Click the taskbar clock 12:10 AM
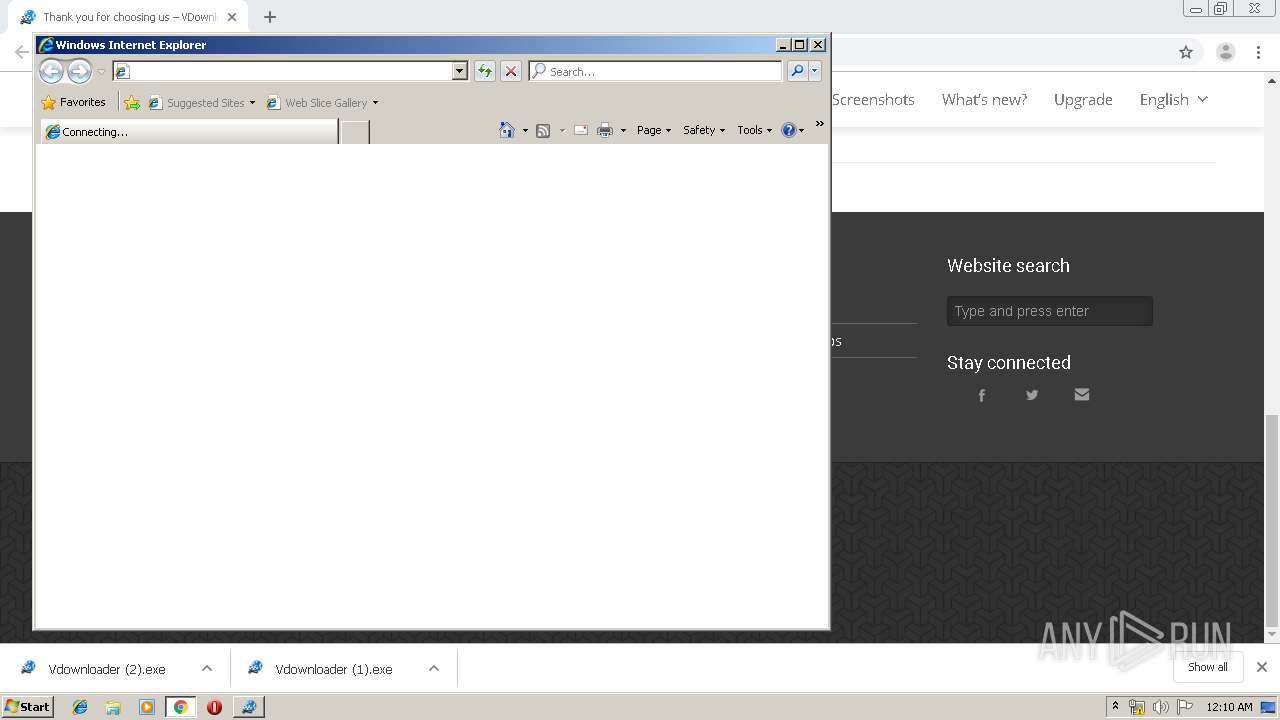 tap(1229, 707)
